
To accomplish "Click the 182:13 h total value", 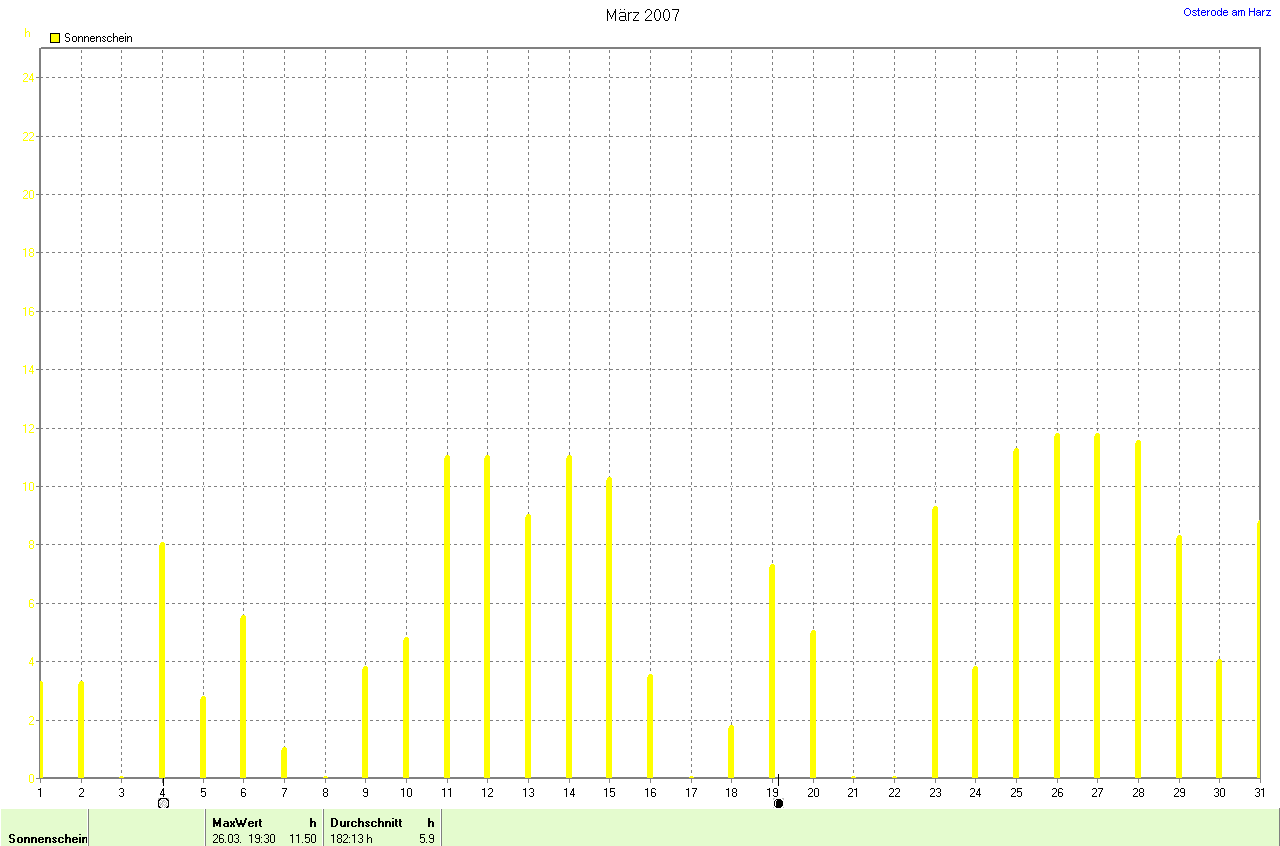I will [x=351, y=838].
